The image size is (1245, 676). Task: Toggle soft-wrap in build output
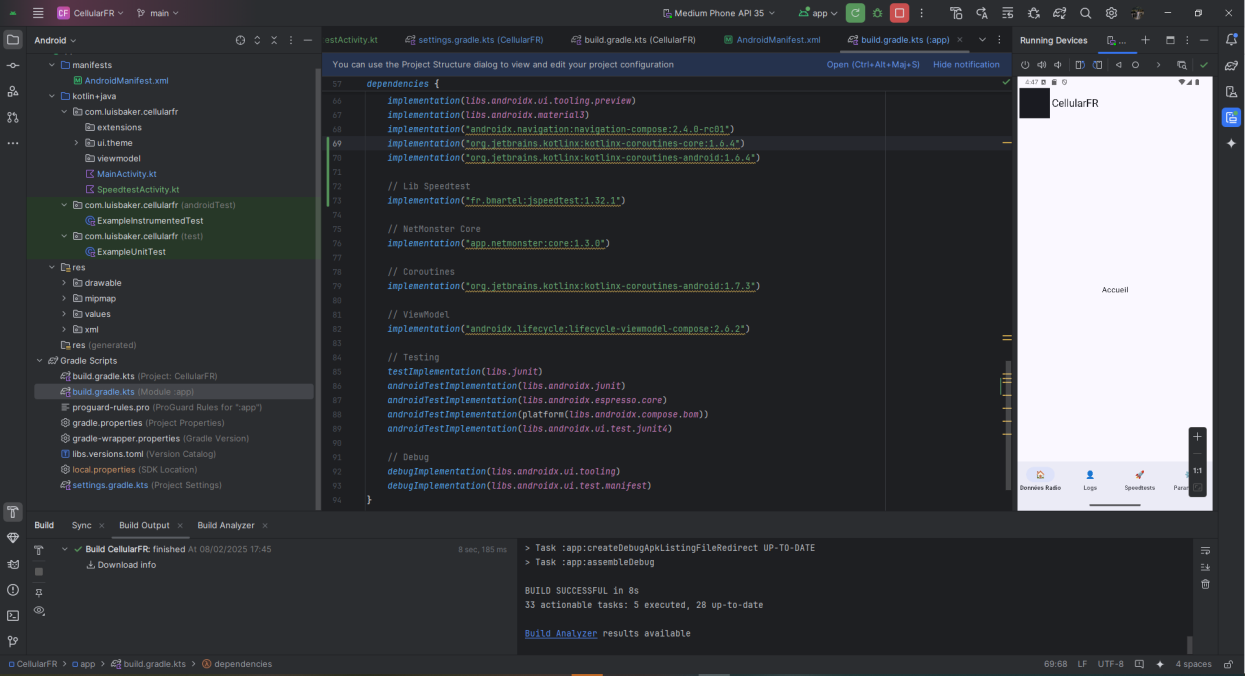1205,550
